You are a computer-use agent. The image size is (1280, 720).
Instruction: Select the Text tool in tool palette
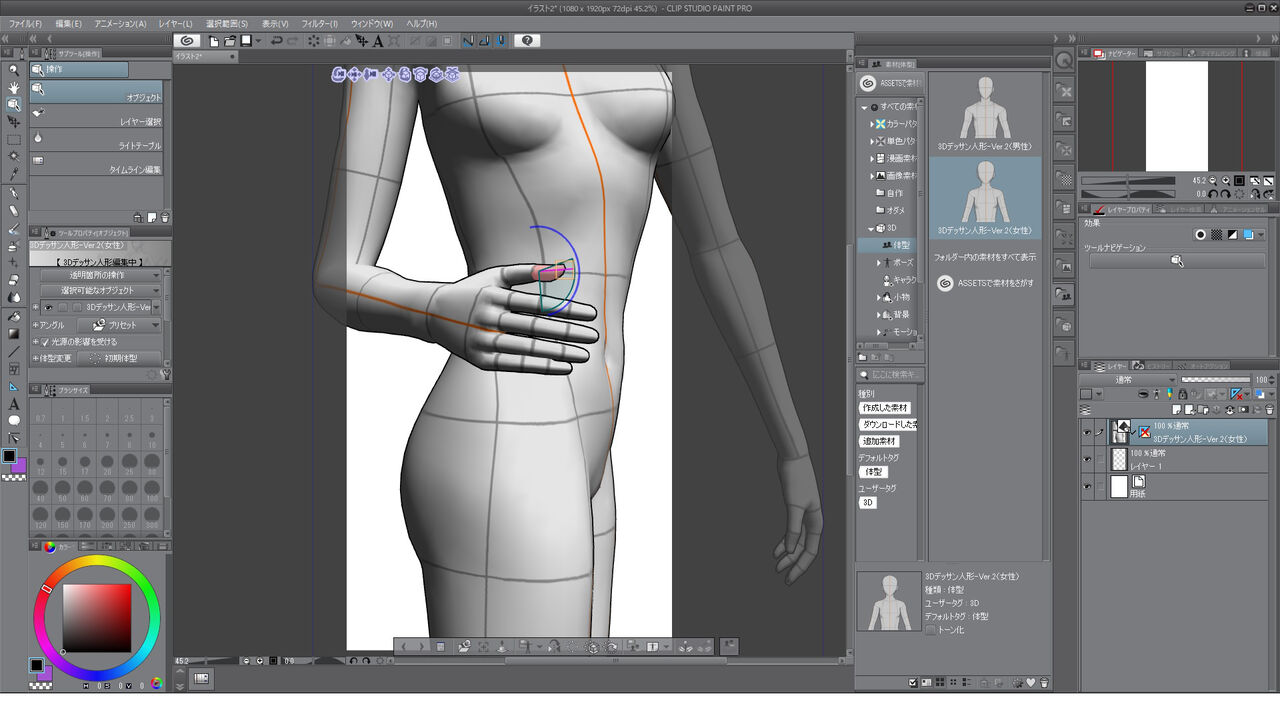(14, 403)
